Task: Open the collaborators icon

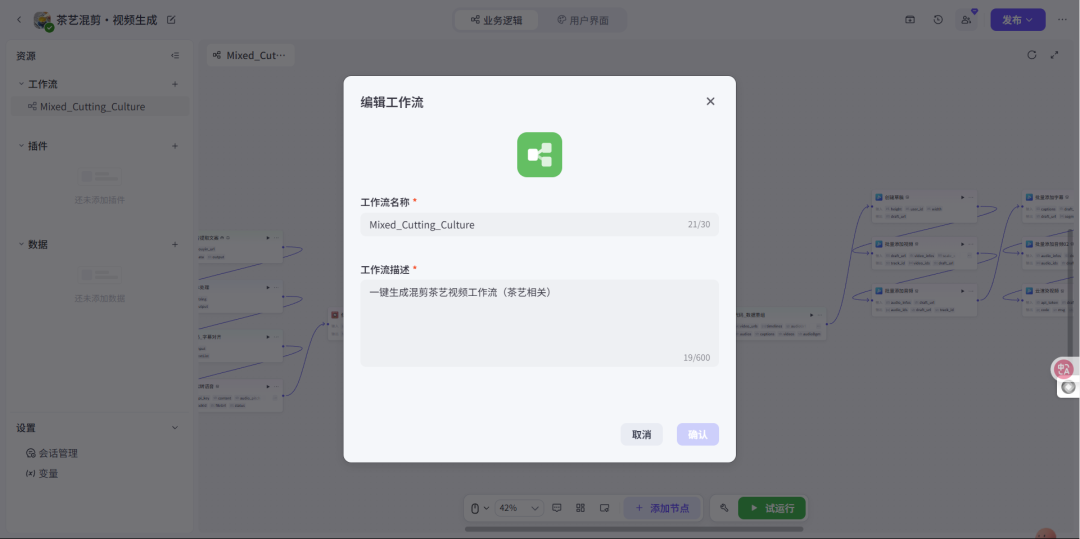Action: [966, 20]
